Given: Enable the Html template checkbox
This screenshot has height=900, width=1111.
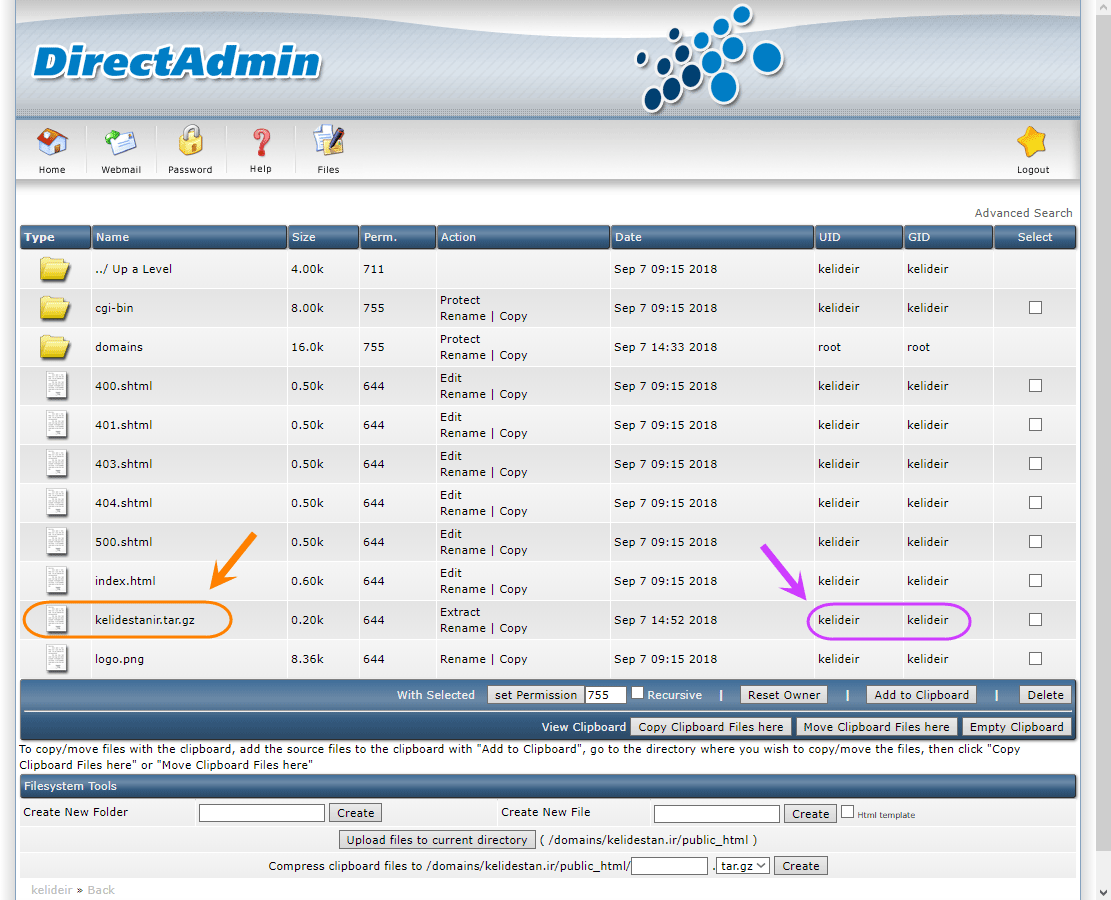Looking at the screenshot, I should pos(847,812).
